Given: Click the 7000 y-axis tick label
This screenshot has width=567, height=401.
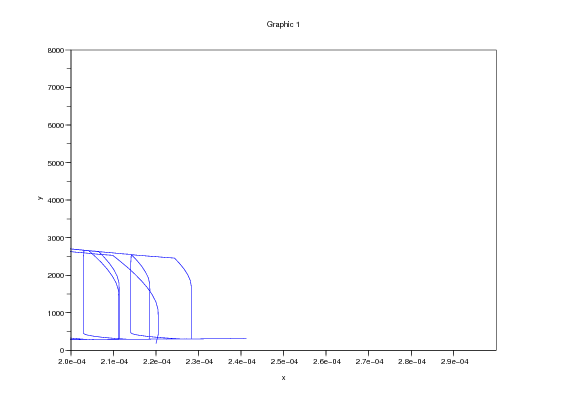Looking at the screenshot, I should [56, 88].
